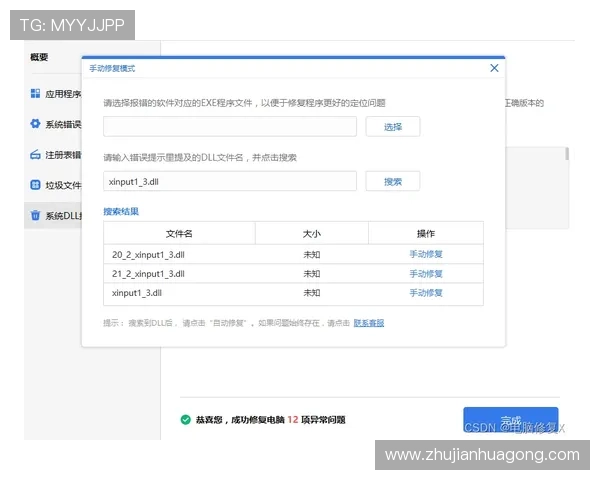This screenshot has width=600, height=480.
Task: Click the 应用程序 grid icon in sidebar
Action: coord(35,93)
